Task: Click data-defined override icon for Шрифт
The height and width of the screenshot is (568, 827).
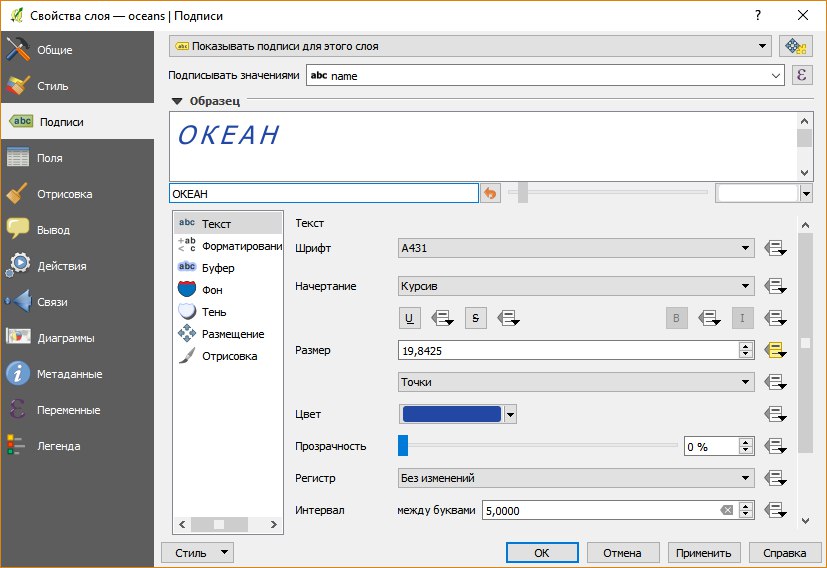Action: pyautogui.click(x=775, y=249)
